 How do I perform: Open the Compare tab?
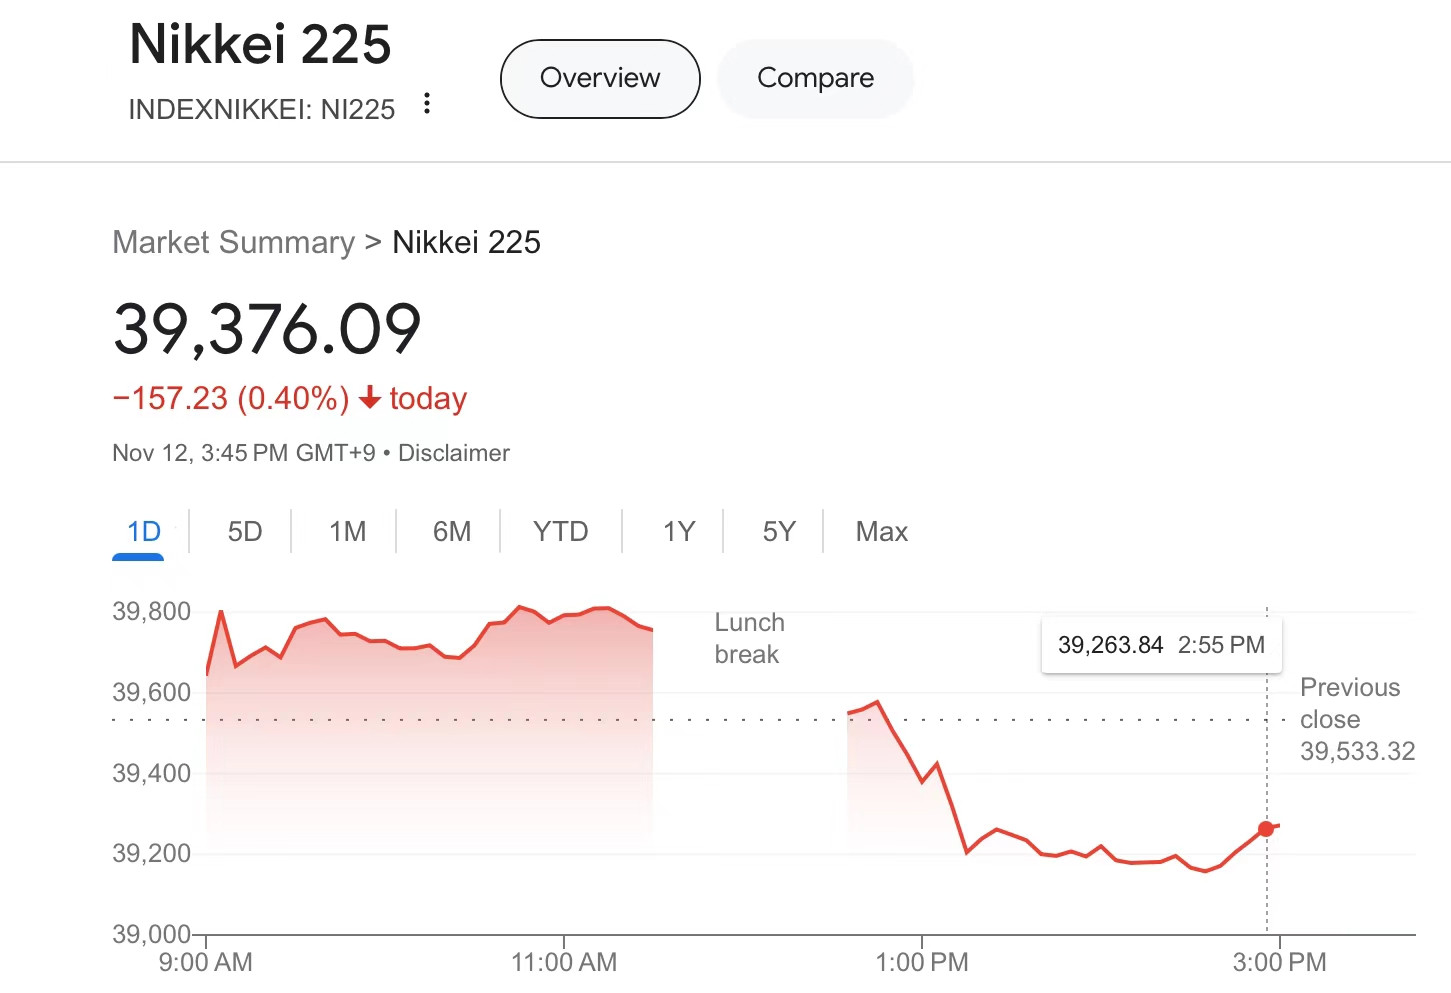coord(816,79)
